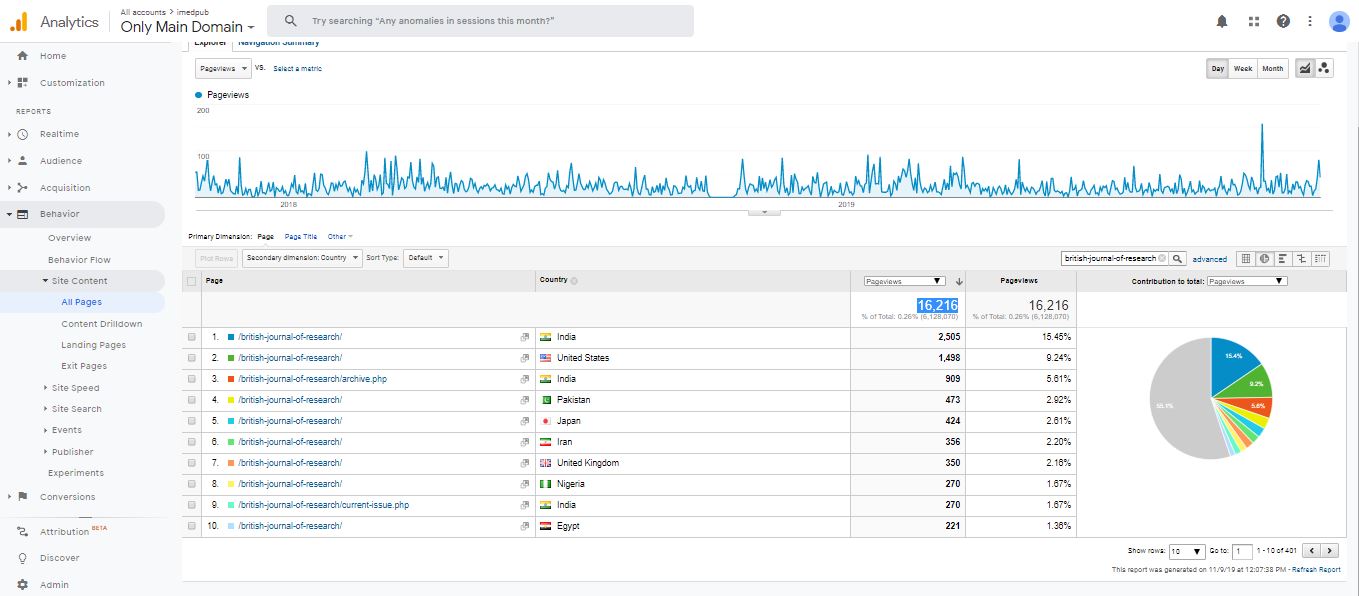Screen dimensions: 1359x596
Task: Click the search magnifier beside the table filter
Action: (1178, 258)
